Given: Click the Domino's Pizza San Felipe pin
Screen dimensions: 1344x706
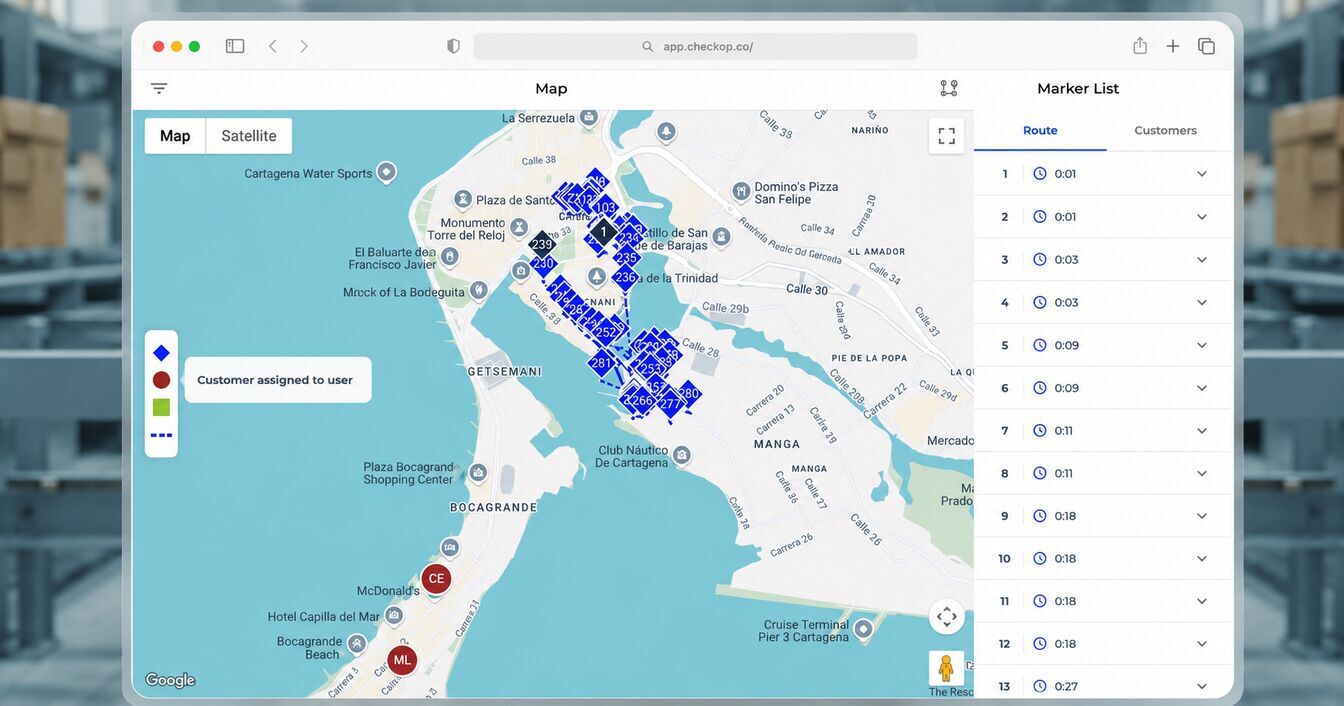Looking at the screenshot, I should pos(741,190).
